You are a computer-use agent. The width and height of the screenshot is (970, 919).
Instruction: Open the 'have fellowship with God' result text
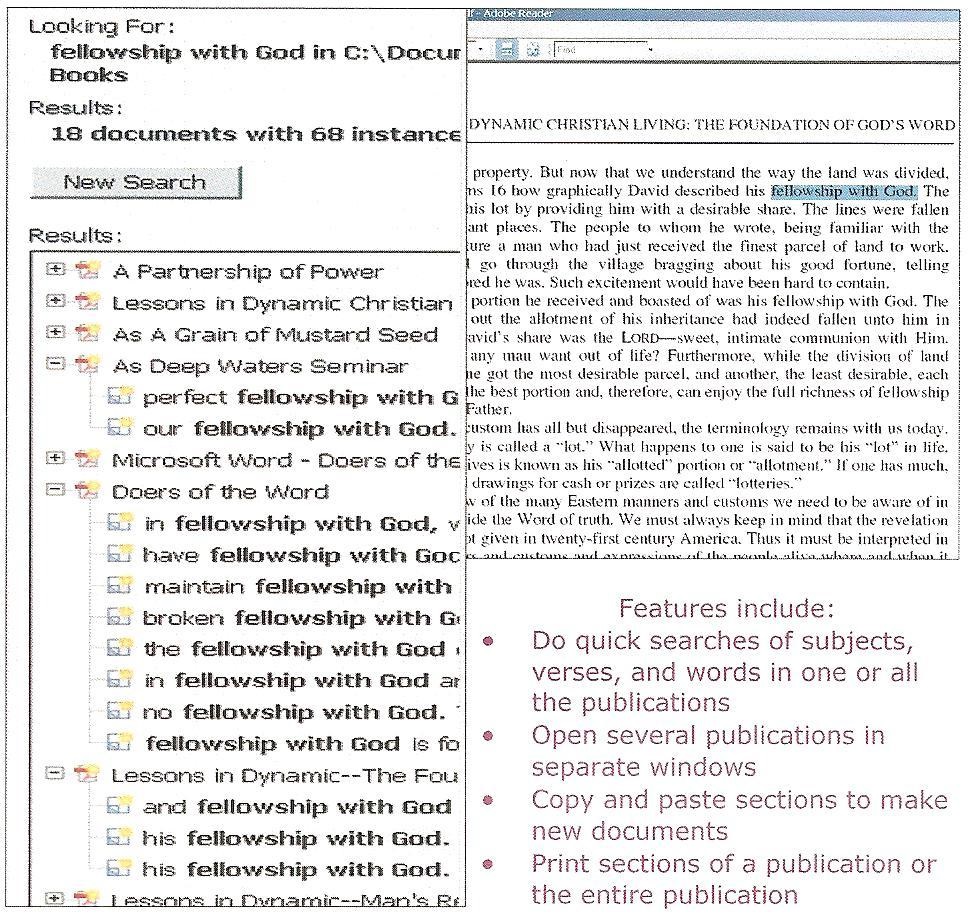click(x=301, y=555)
